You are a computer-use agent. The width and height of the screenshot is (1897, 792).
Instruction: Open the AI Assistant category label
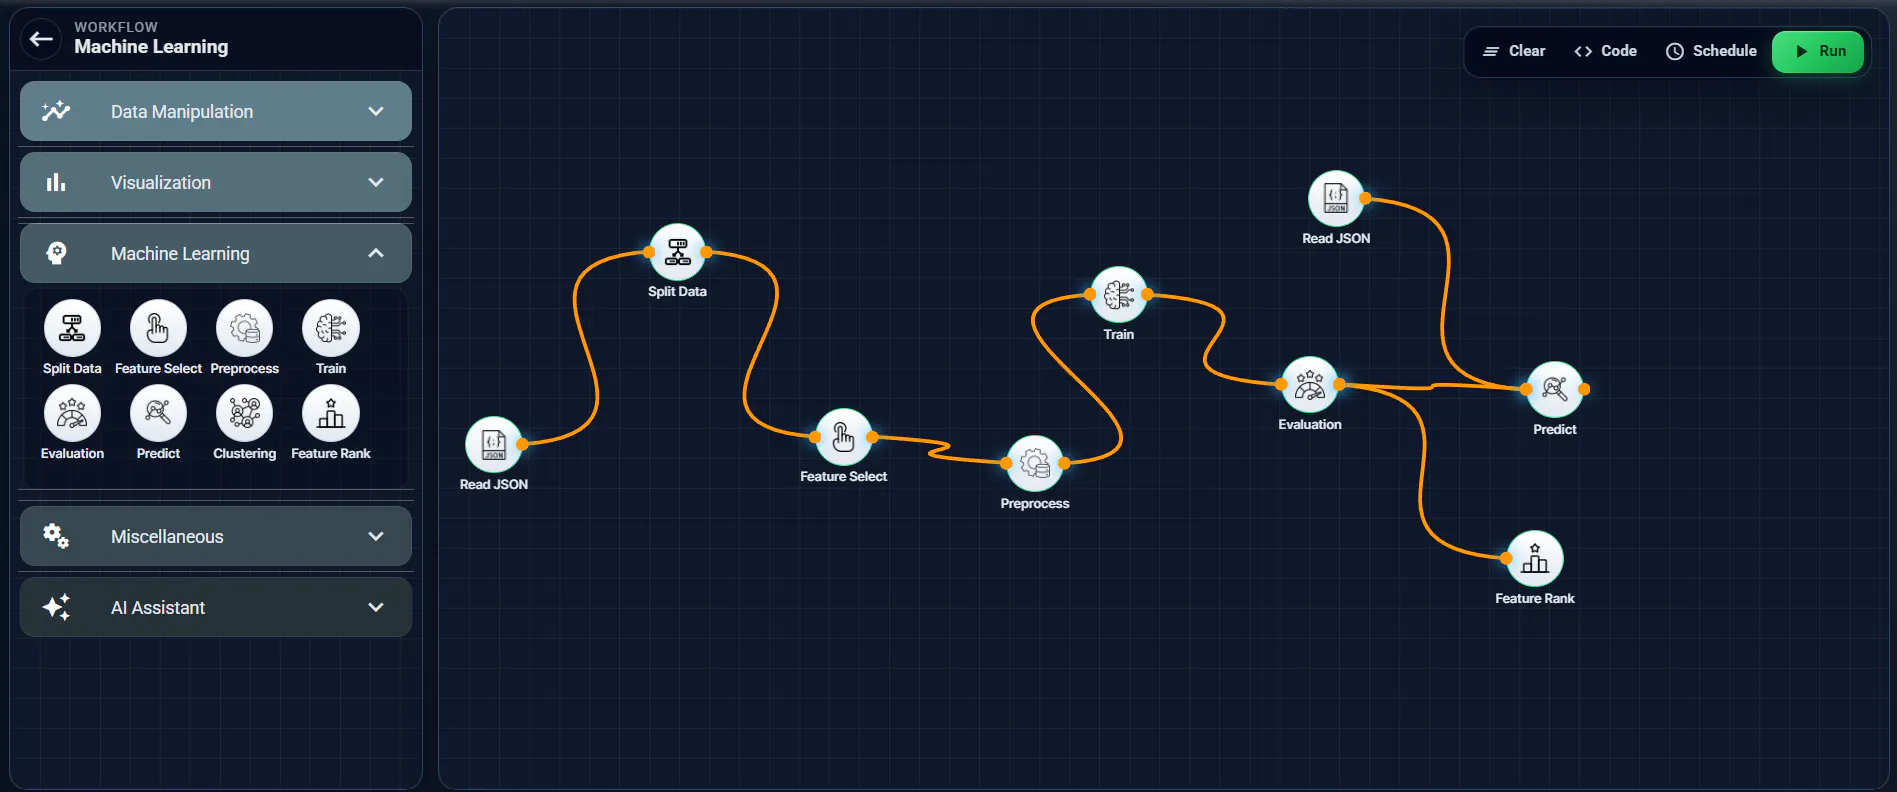click(x=158, y=607)
